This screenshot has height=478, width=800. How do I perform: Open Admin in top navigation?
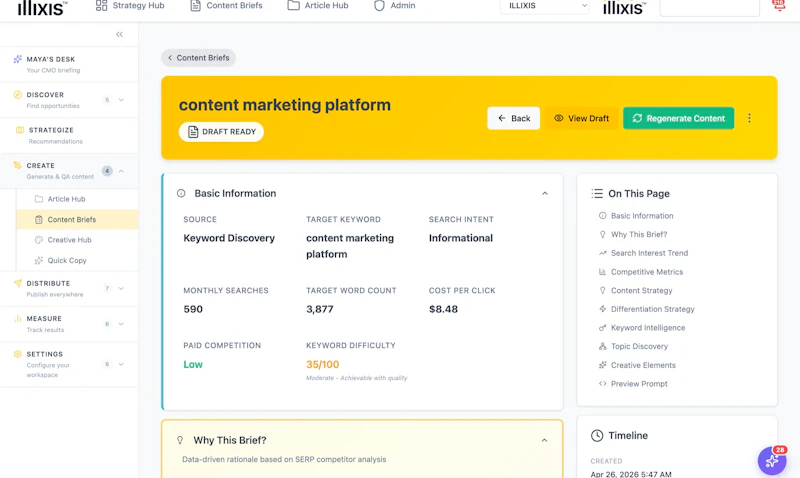coord(395,6)
